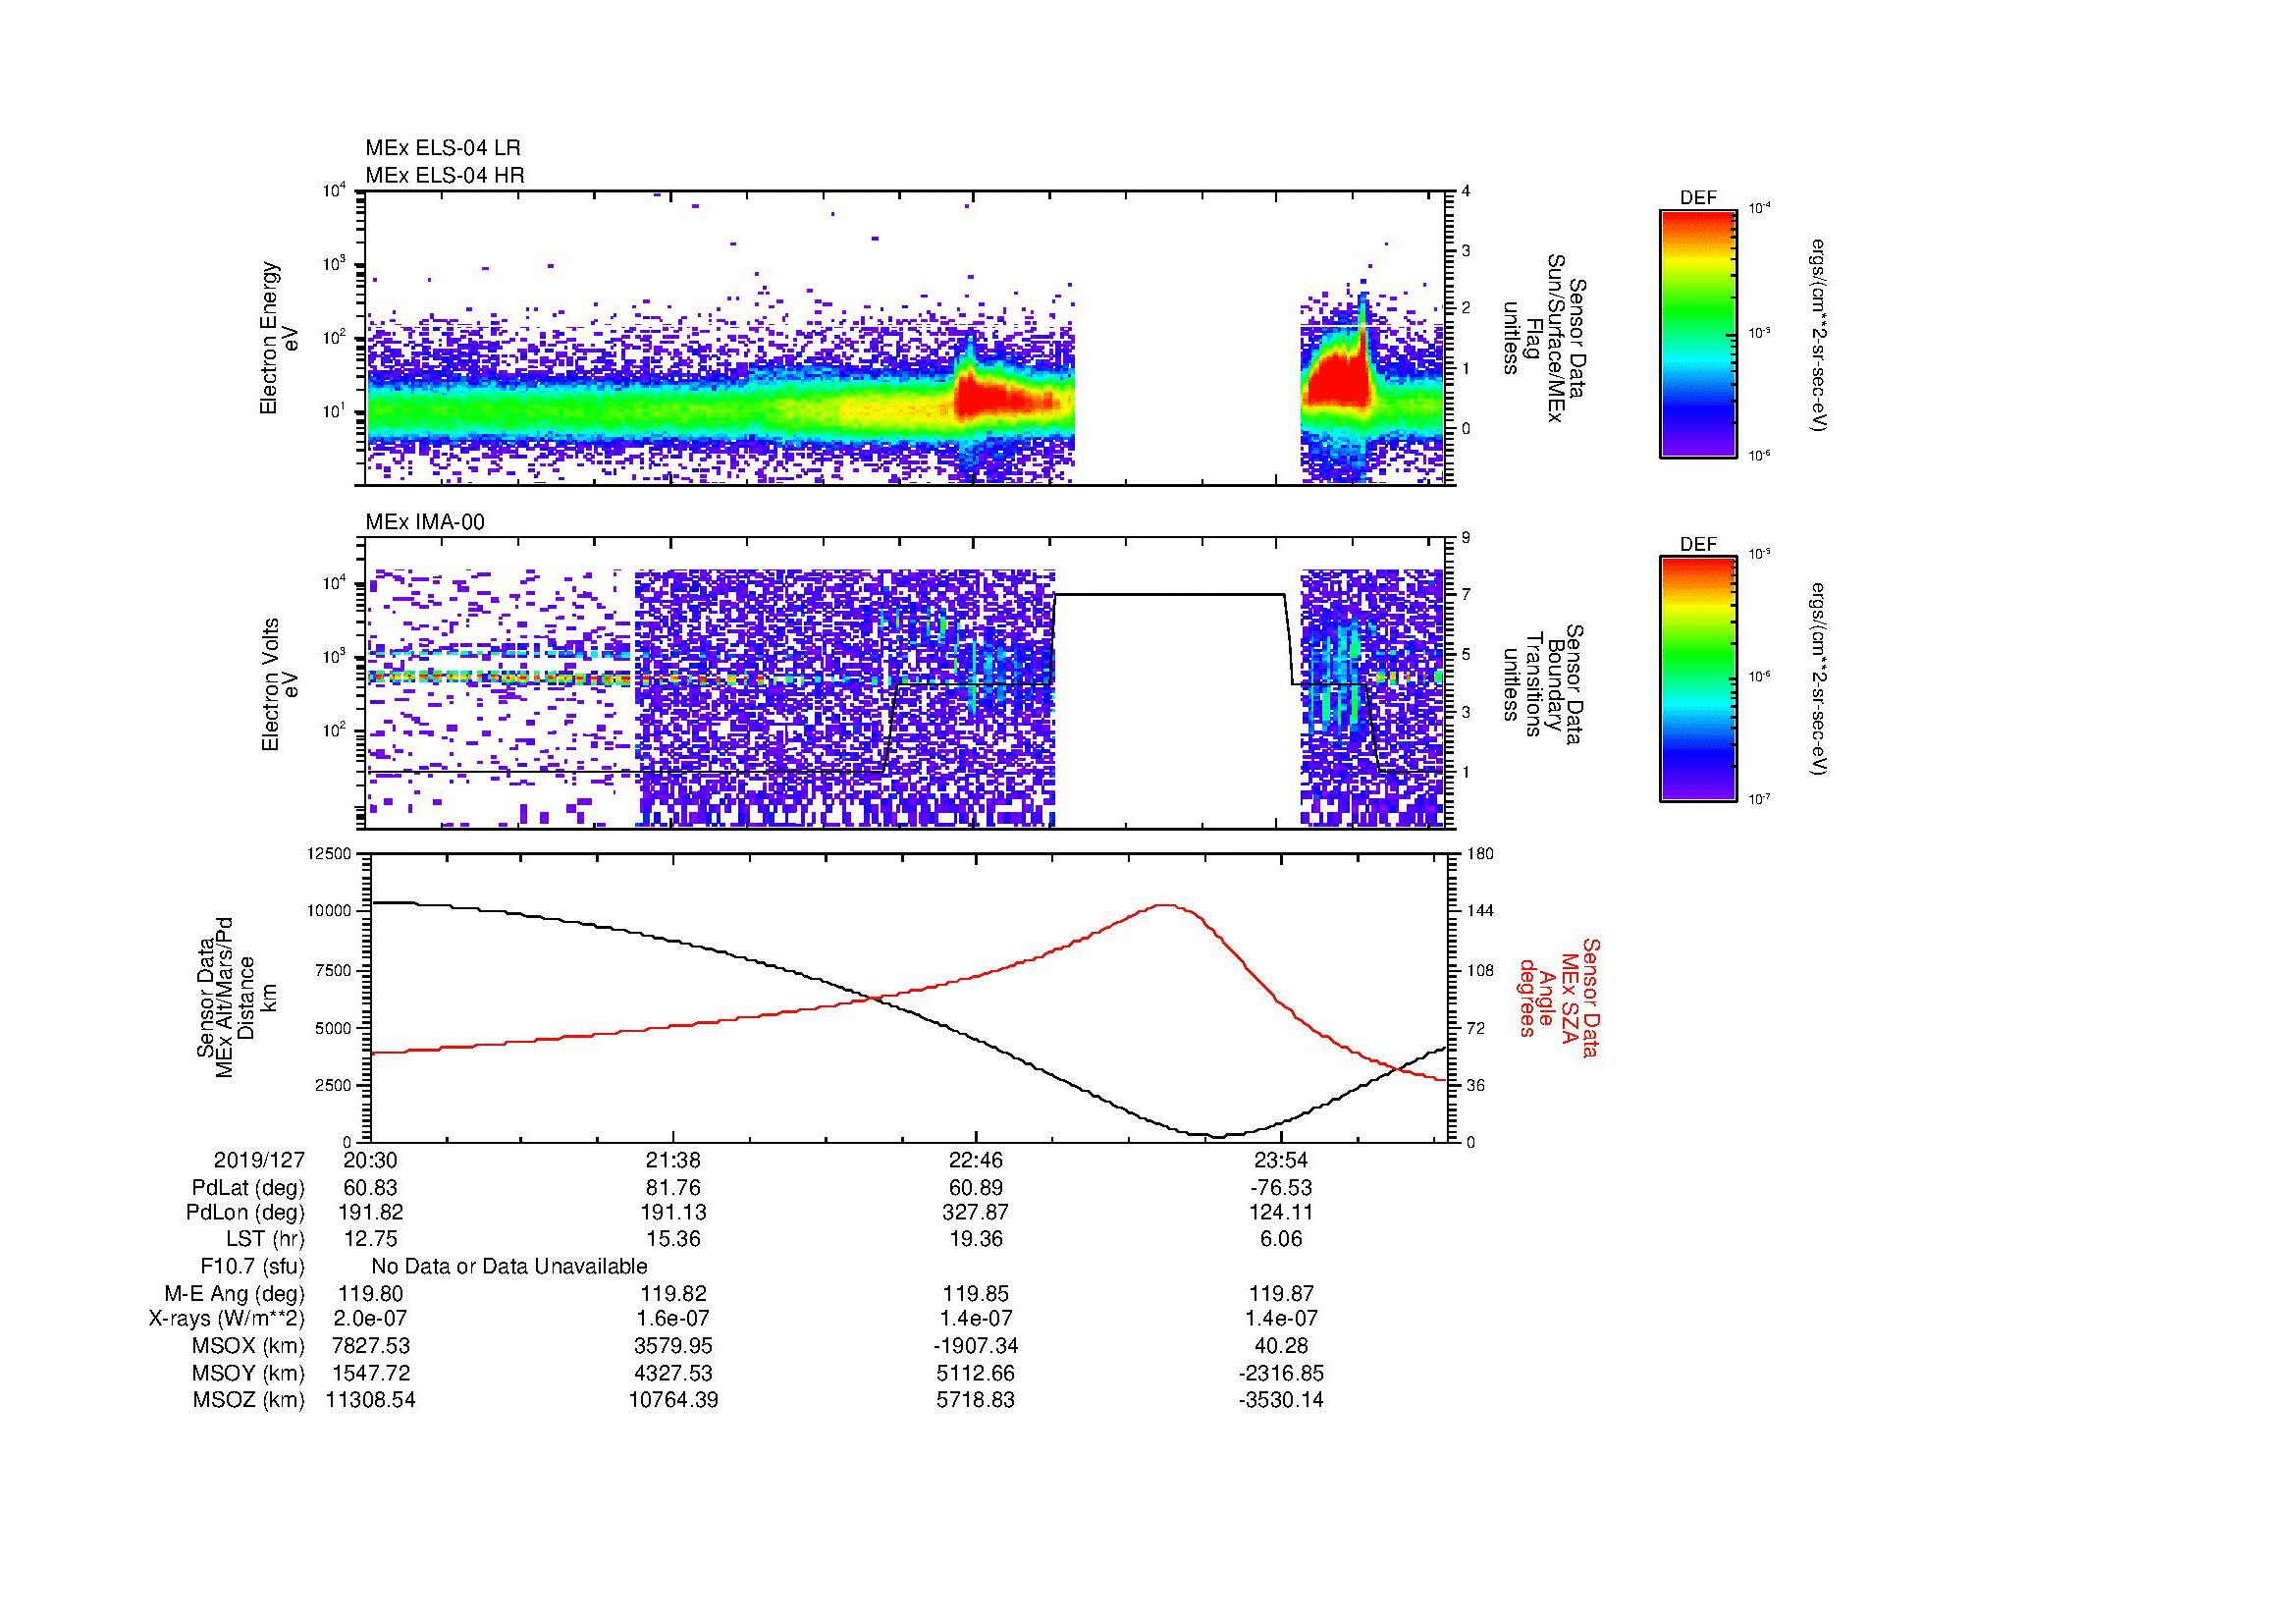This screenshot has width=2296, height=1623.
Task: Click the 'PdLon (deg)' row label
Action: (245, 1213)
